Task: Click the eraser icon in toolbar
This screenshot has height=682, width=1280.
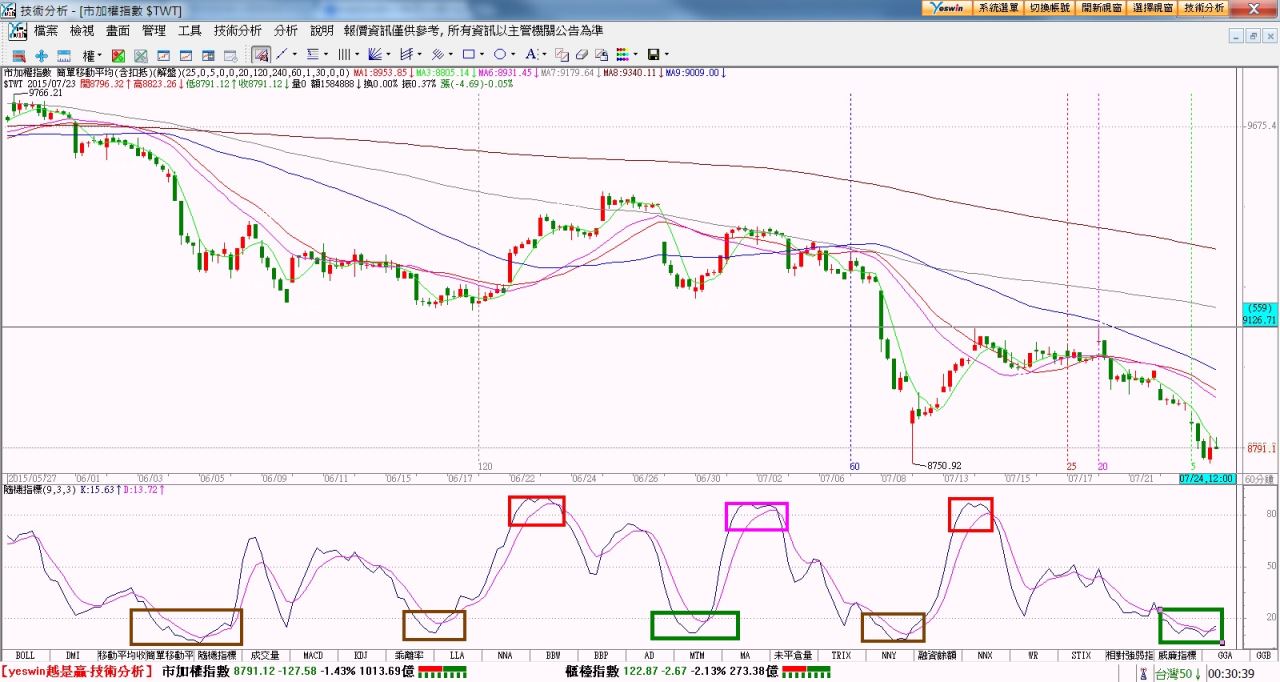Action: coord(581,55)
